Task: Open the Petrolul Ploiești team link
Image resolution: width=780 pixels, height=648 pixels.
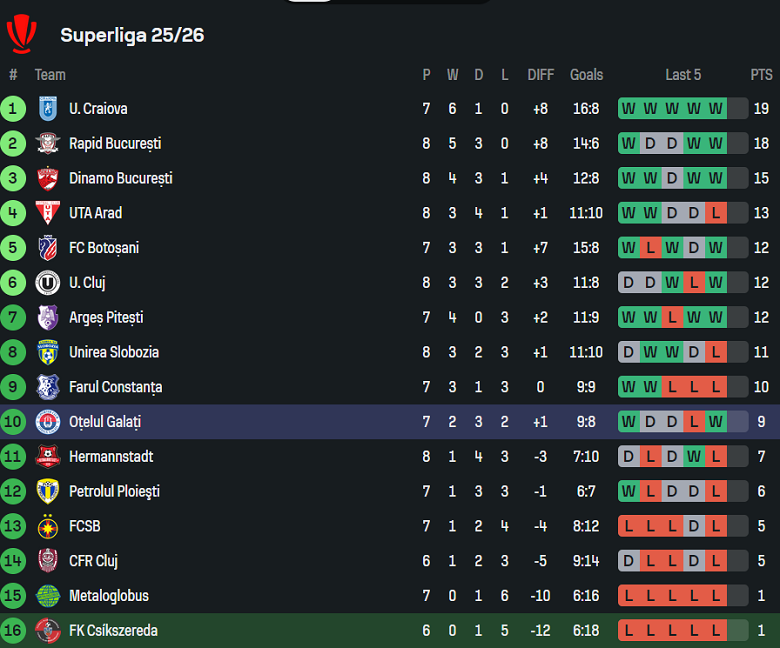Action: coord(114,492)
